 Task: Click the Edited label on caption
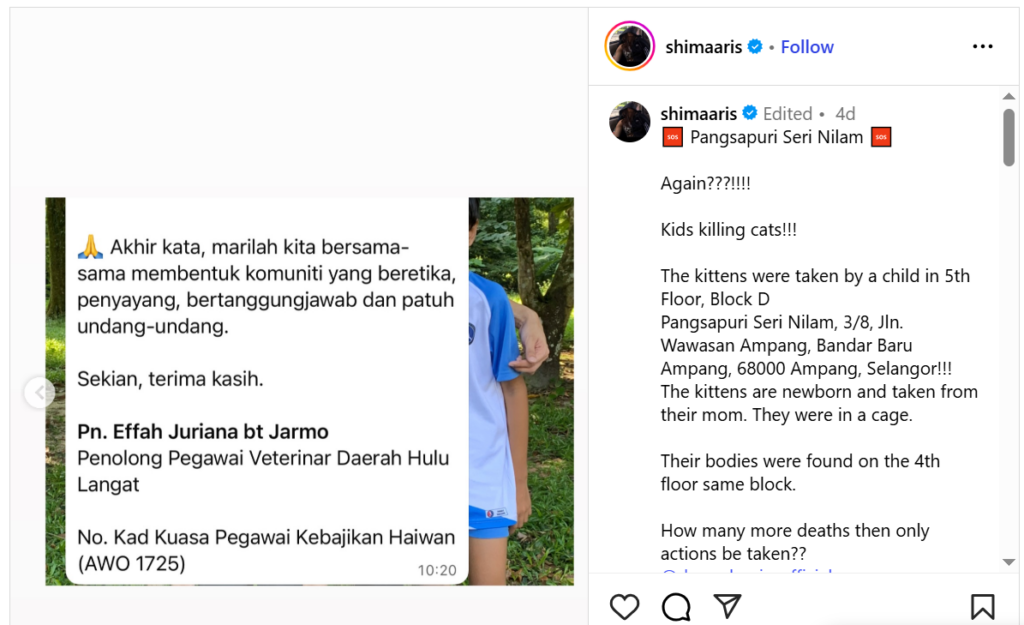click(788, 114)
